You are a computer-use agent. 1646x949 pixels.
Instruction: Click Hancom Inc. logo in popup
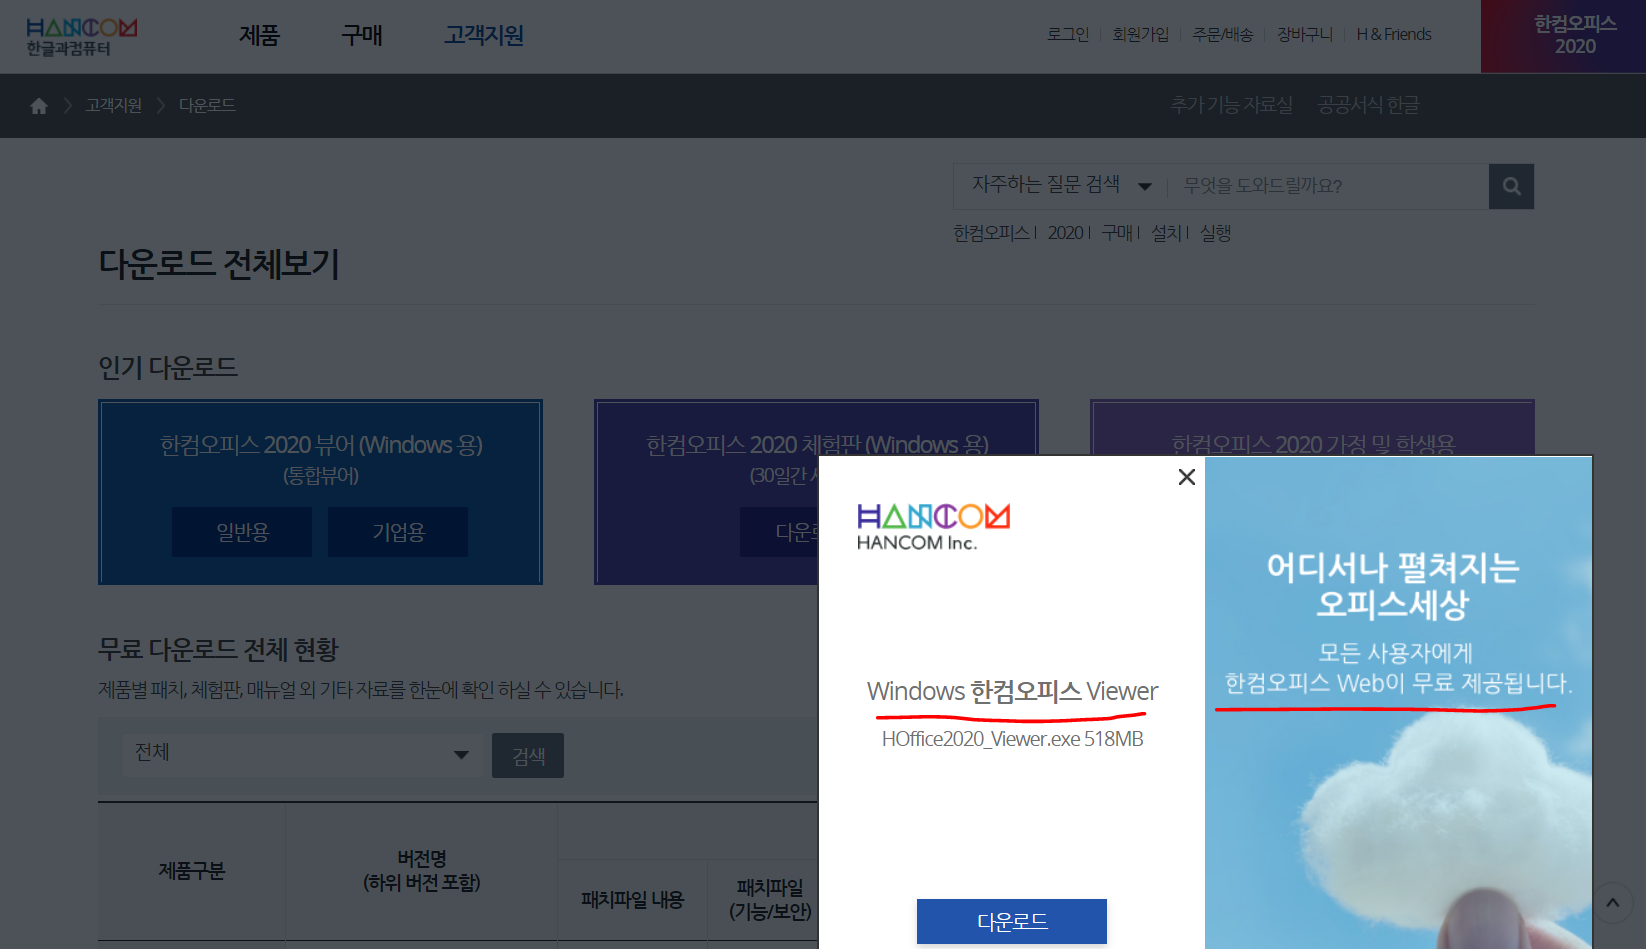pos(933,527)
